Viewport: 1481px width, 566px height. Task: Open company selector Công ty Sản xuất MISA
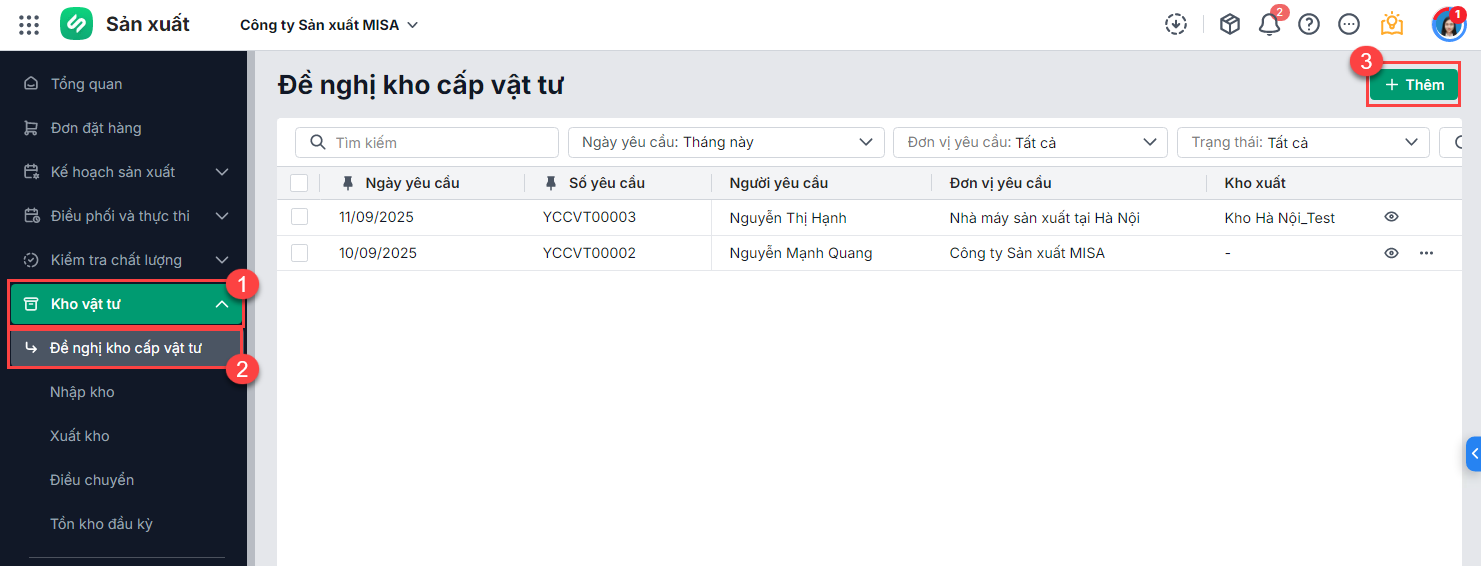(329, 25)
